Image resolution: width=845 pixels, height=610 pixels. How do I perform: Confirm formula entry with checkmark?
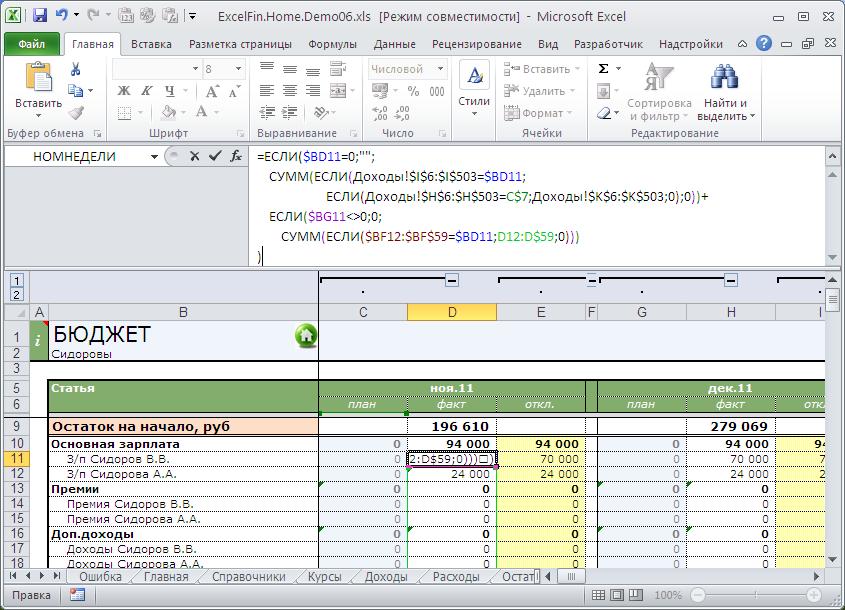point(215,156)
